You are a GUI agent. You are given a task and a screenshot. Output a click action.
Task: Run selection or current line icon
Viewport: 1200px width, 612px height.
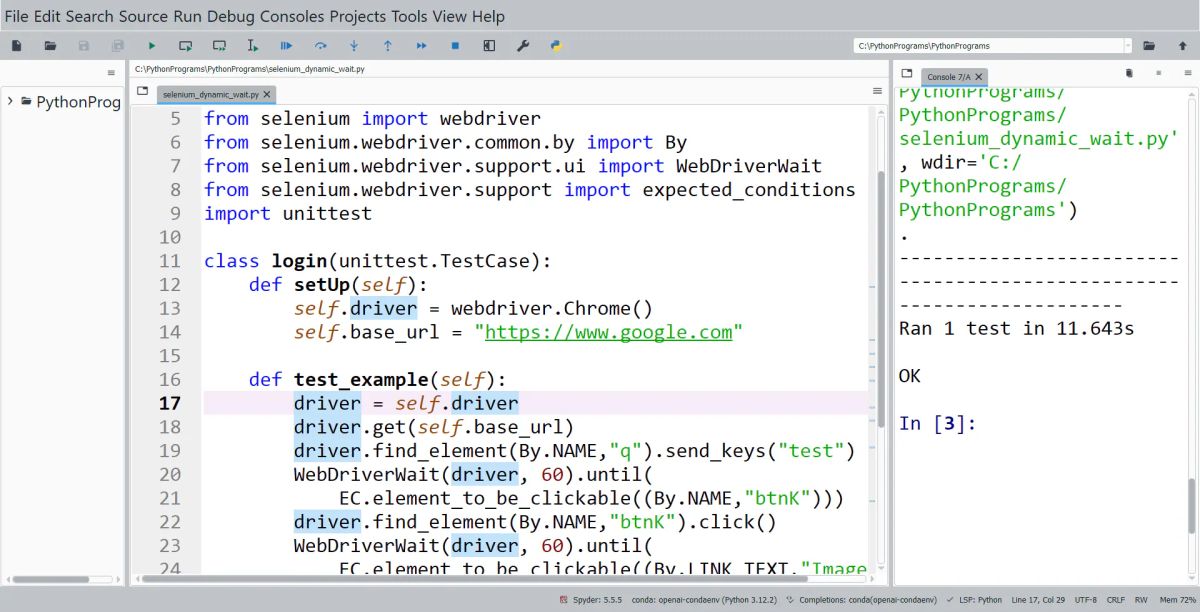coord(253,46)
